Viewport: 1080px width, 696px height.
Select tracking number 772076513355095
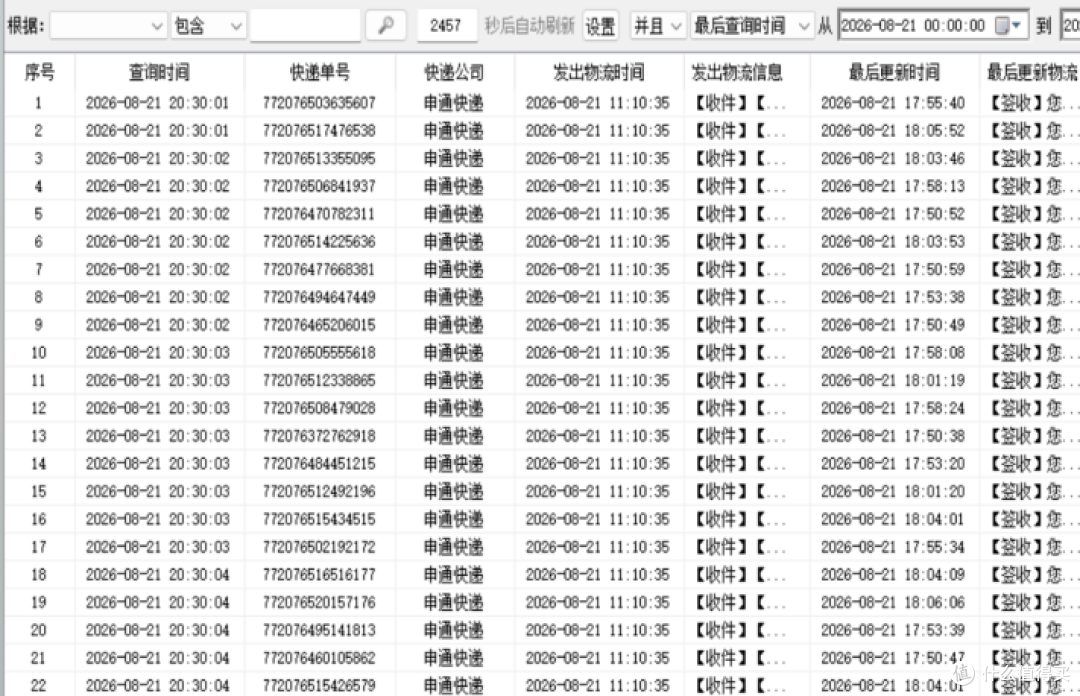pyautogui.click(x=319, y=158)
